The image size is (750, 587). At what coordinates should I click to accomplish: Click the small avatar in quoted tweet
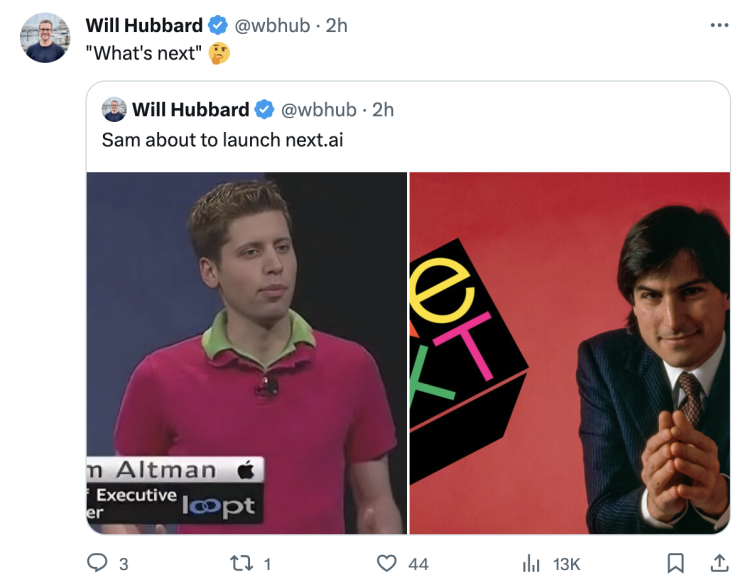click(x=114, y=110)
